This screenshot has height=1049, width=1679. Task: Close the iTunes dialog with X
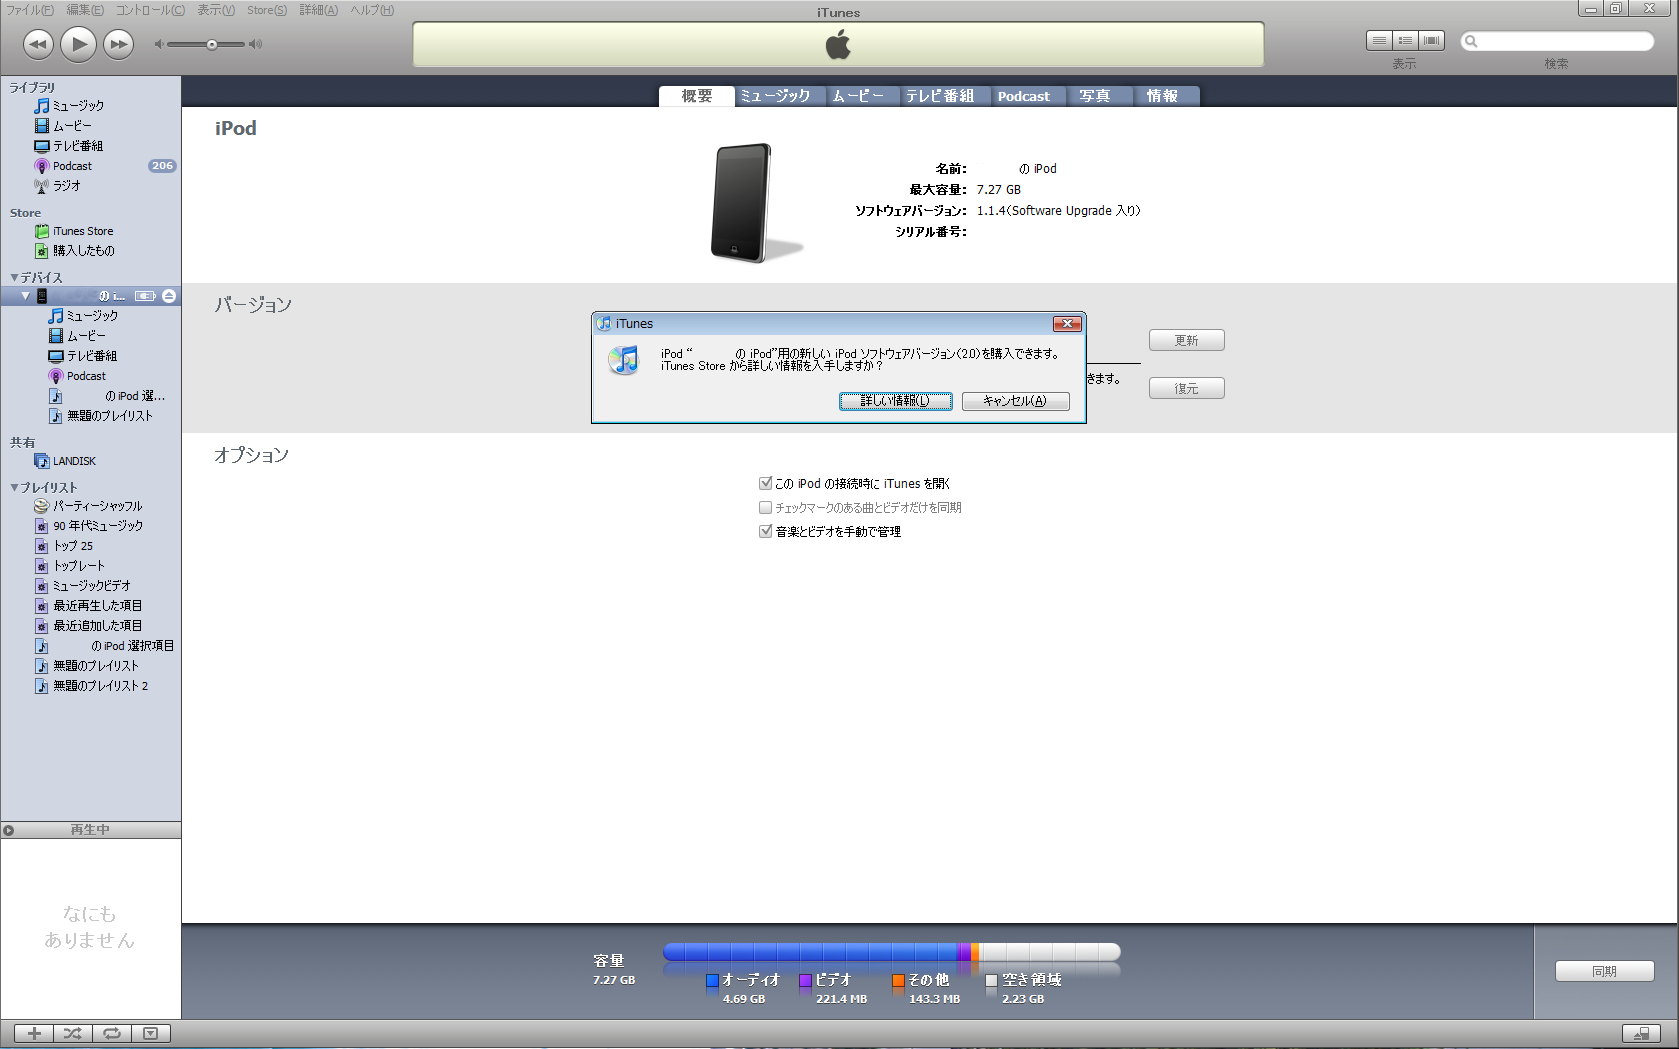point(1067,324)
